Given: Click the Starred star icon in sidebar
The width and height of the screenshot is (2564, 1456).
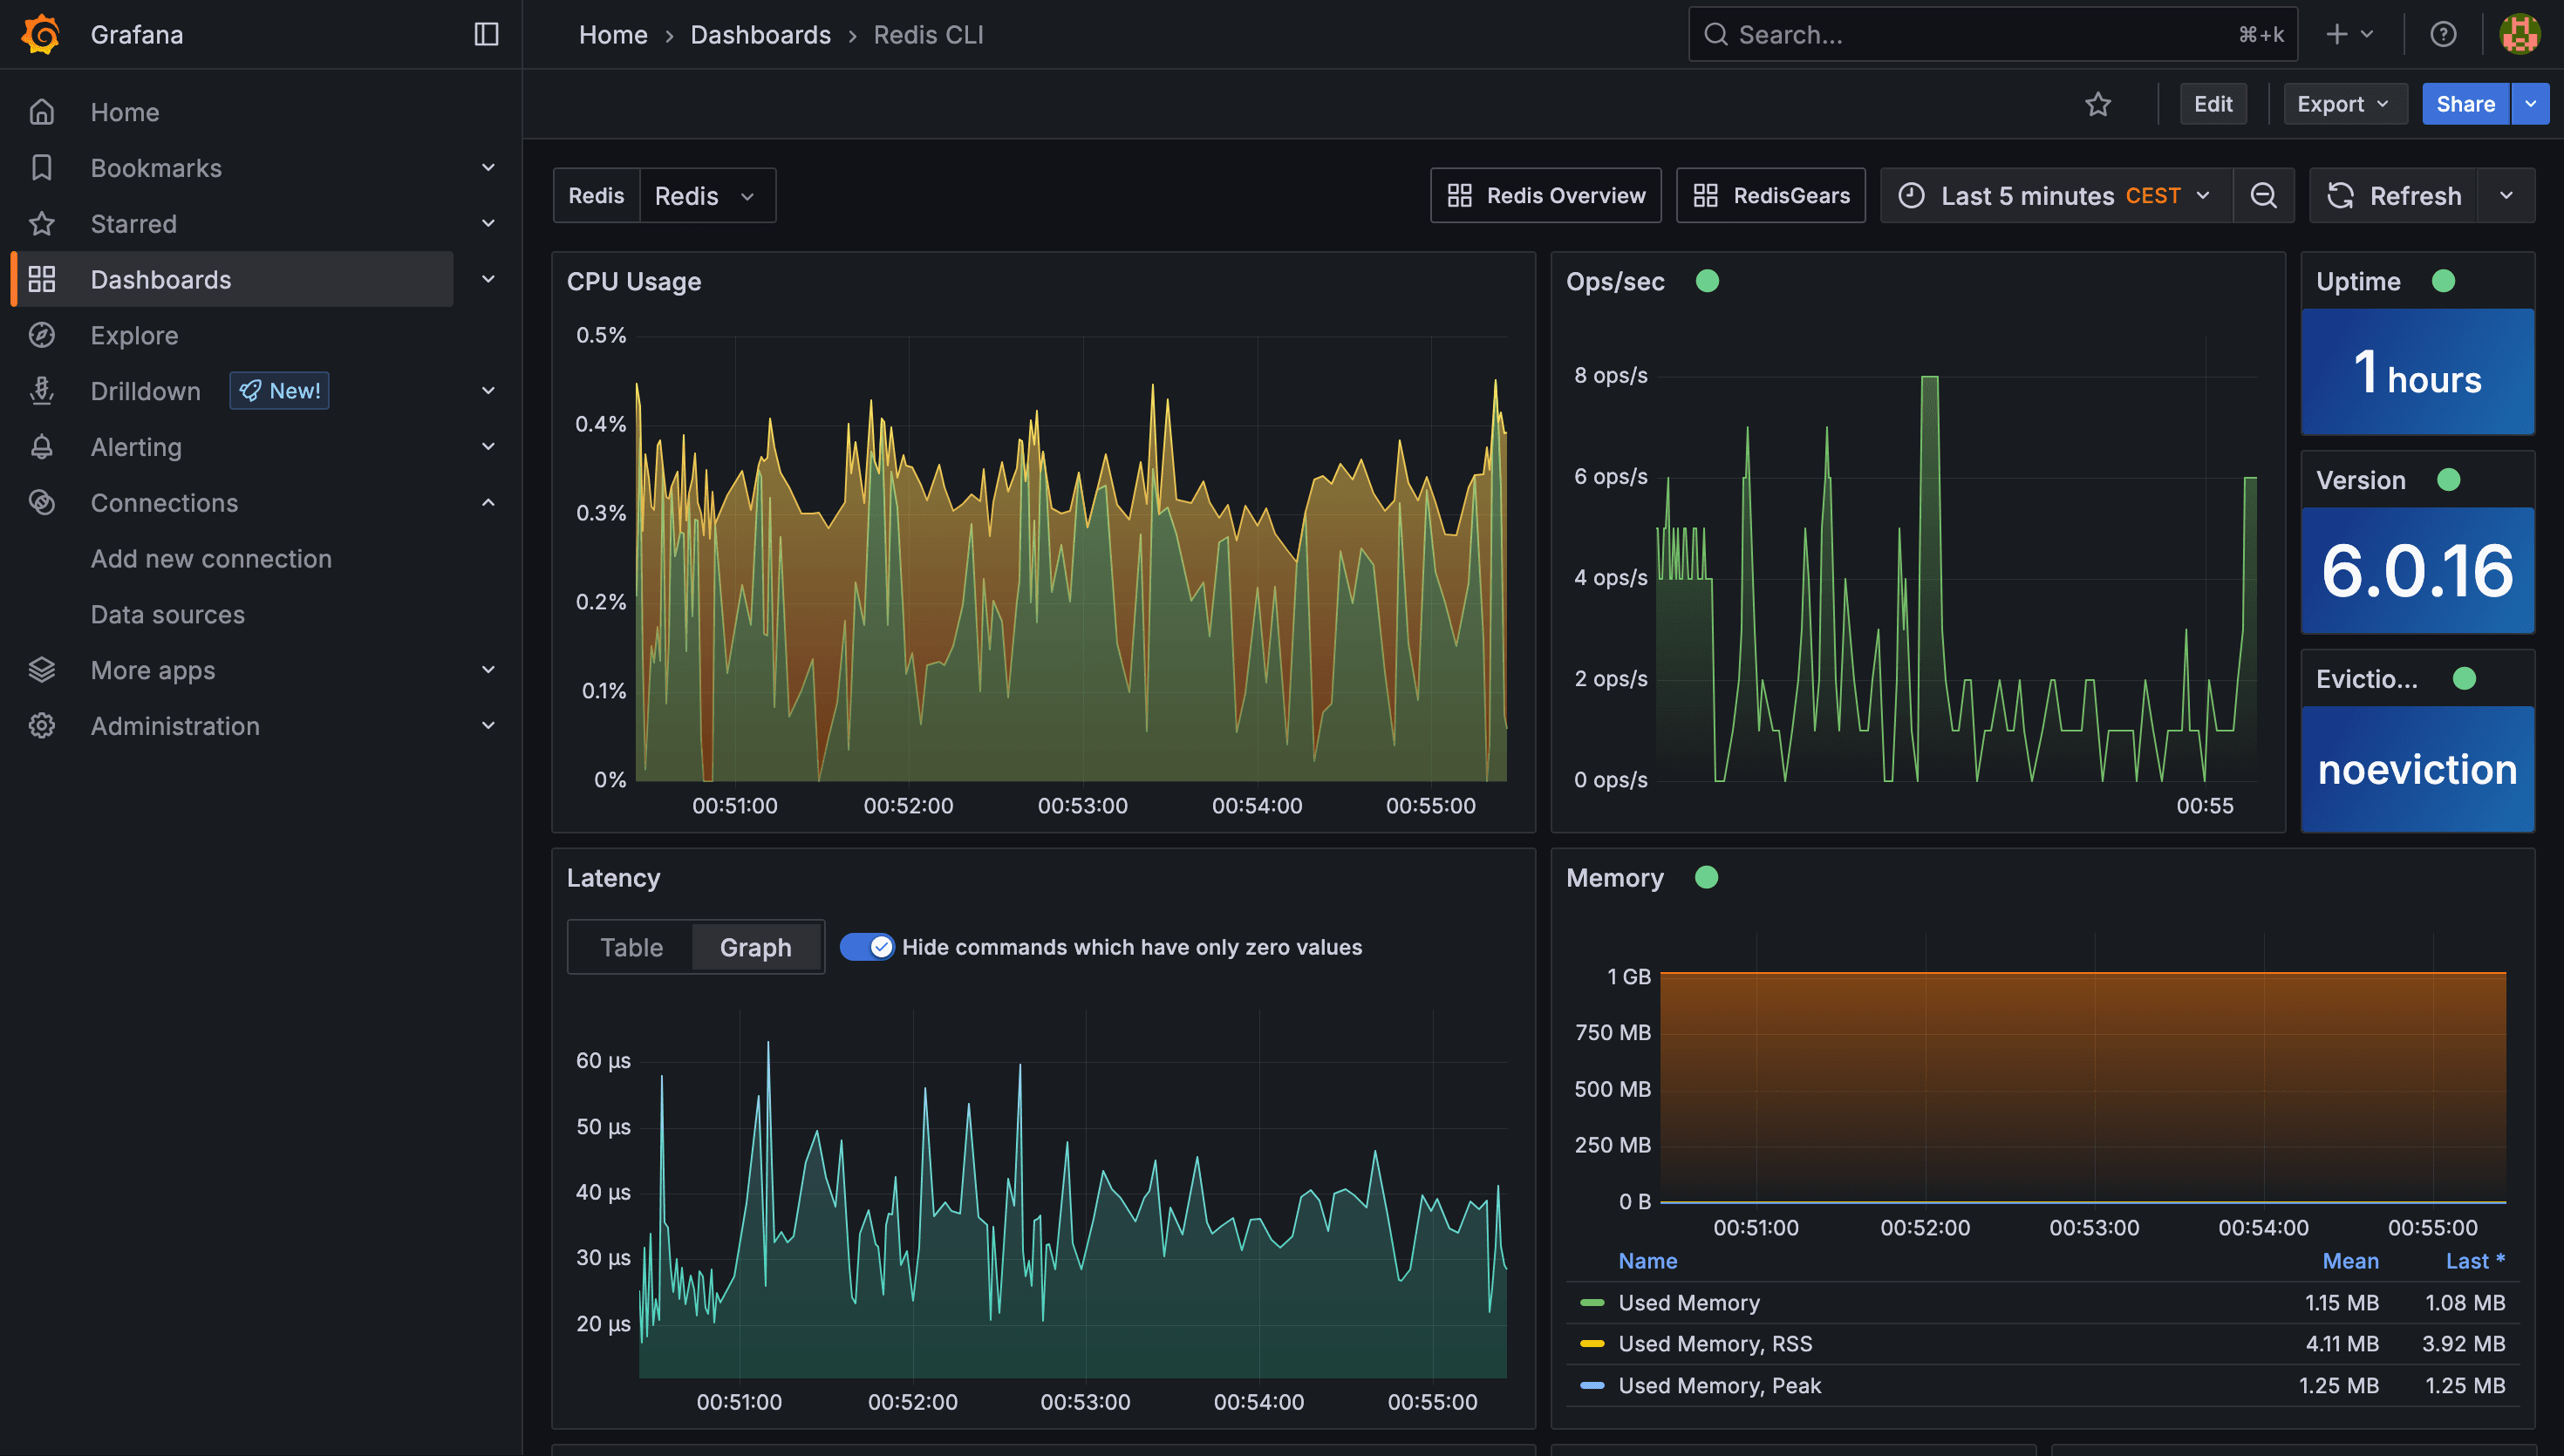Looking at the screenshot, I should pyautogui.click(x=41, y=224).
